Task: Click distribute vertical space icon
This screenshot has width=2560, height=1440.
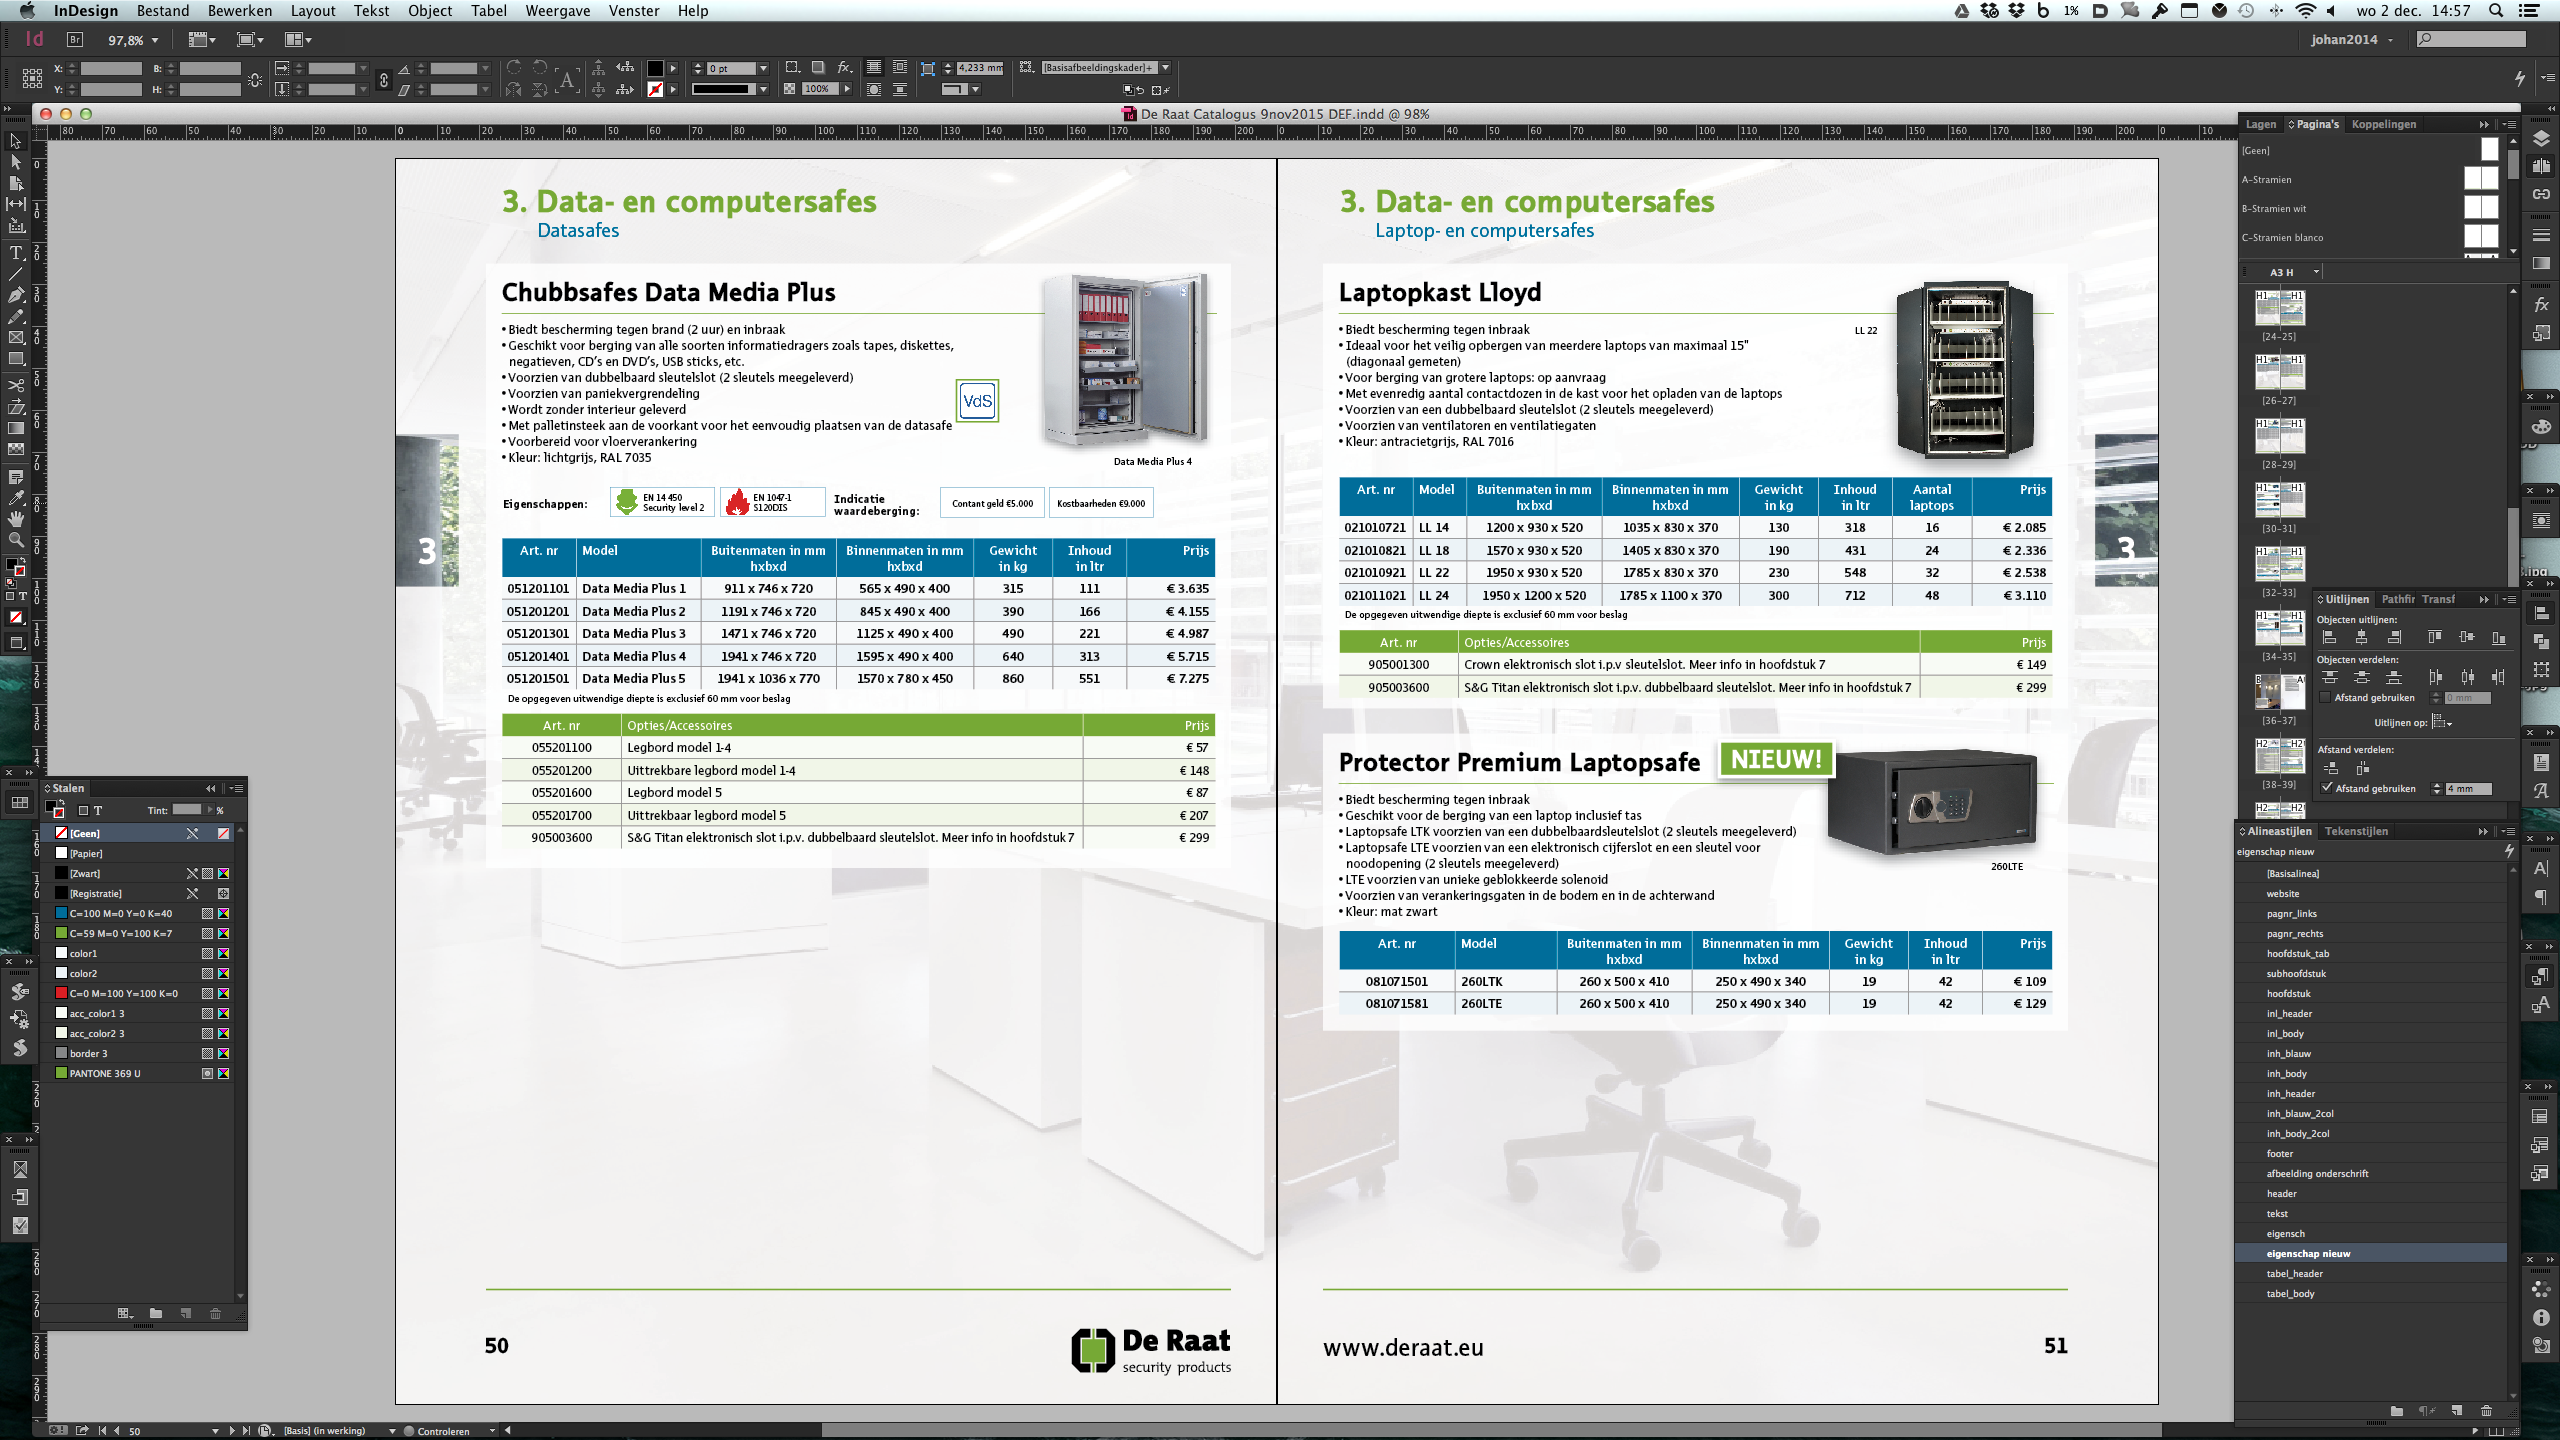Action: coord(2330,768)
